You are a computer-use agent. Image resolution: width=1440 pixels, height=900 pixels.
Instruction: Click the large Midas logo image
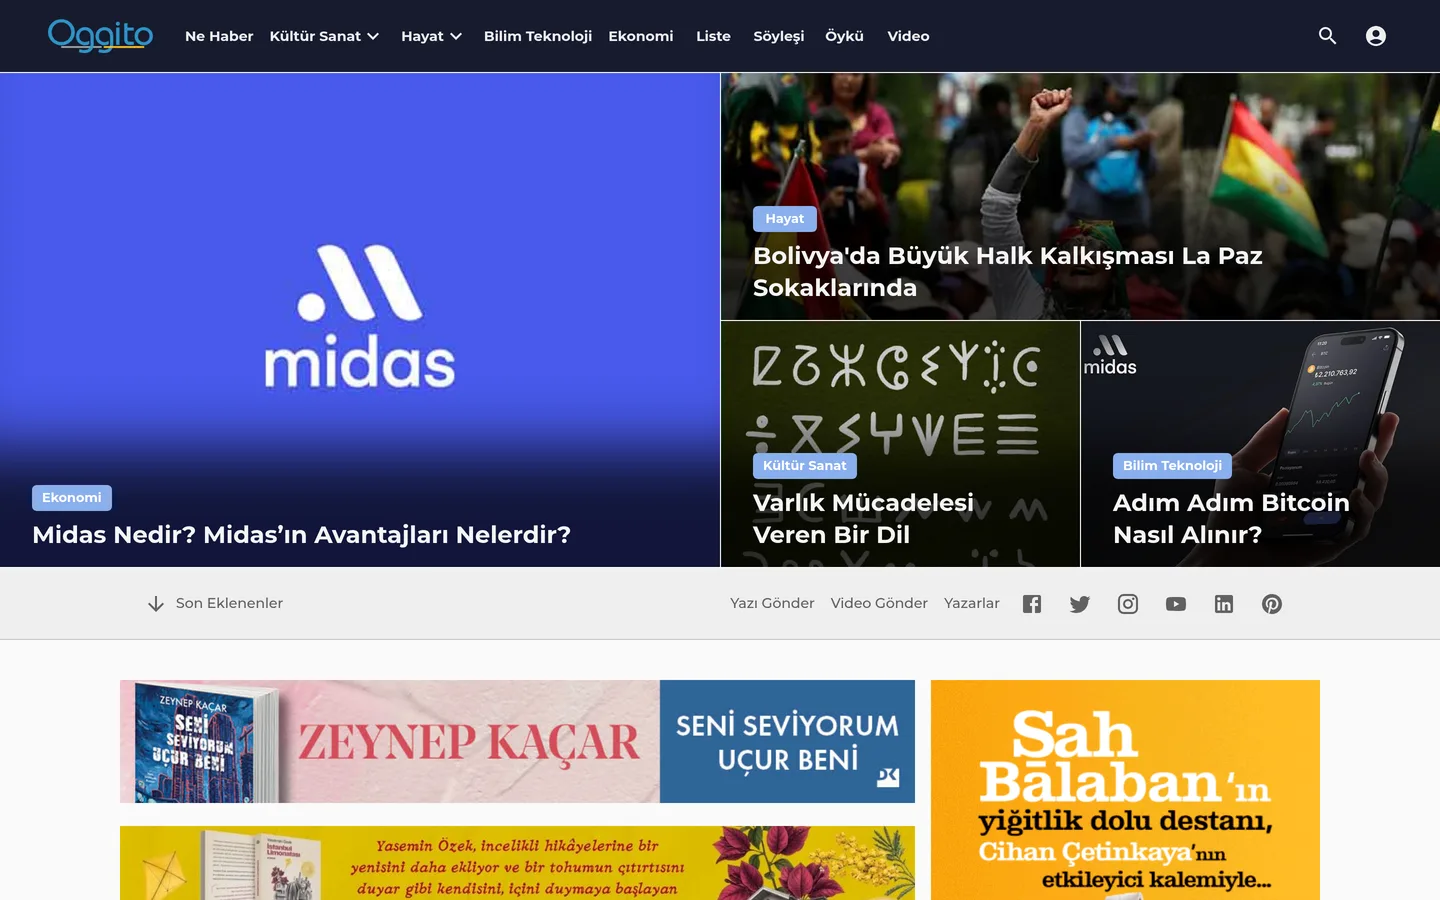click(360, 317)
